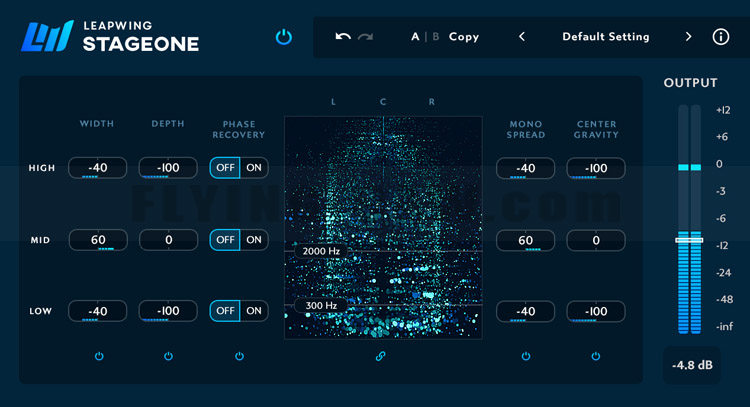750x407 pixels.
Task: Click the High Center Gravity value -100
Action: click(596, 168)
